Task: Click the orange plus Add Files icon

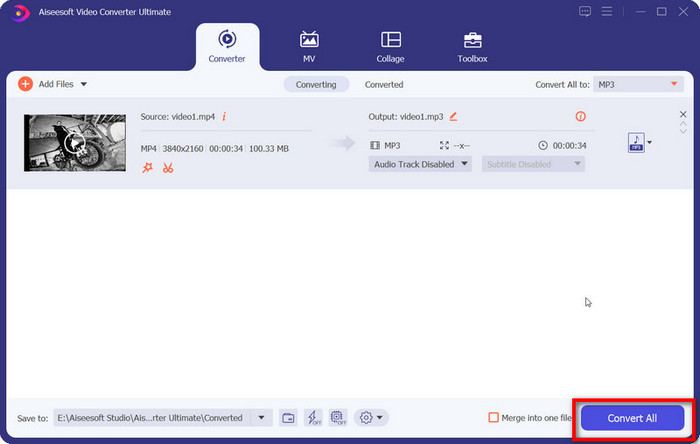Action: tap(25, 84)
